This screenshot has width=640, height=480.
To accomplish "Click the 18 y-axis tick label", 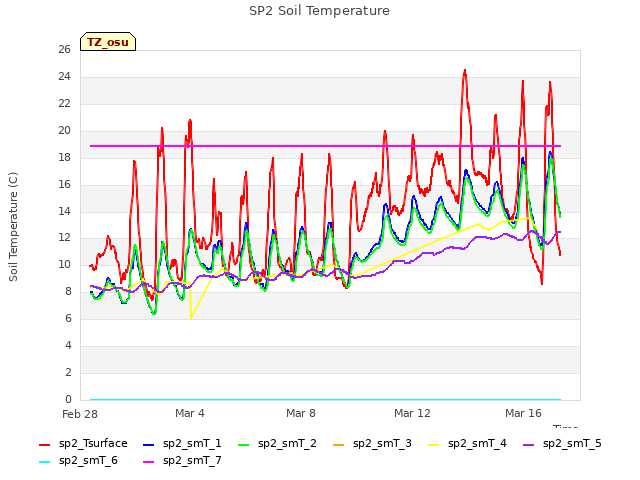I will [x=64, y=157].
